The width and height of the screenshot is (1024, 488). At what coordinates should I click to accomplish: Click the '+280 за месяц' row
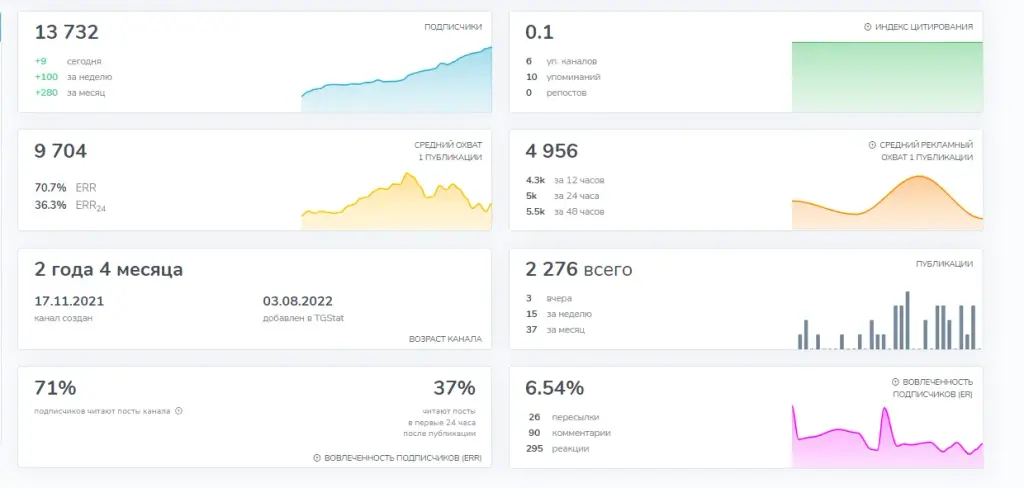(x=70, y=93)
